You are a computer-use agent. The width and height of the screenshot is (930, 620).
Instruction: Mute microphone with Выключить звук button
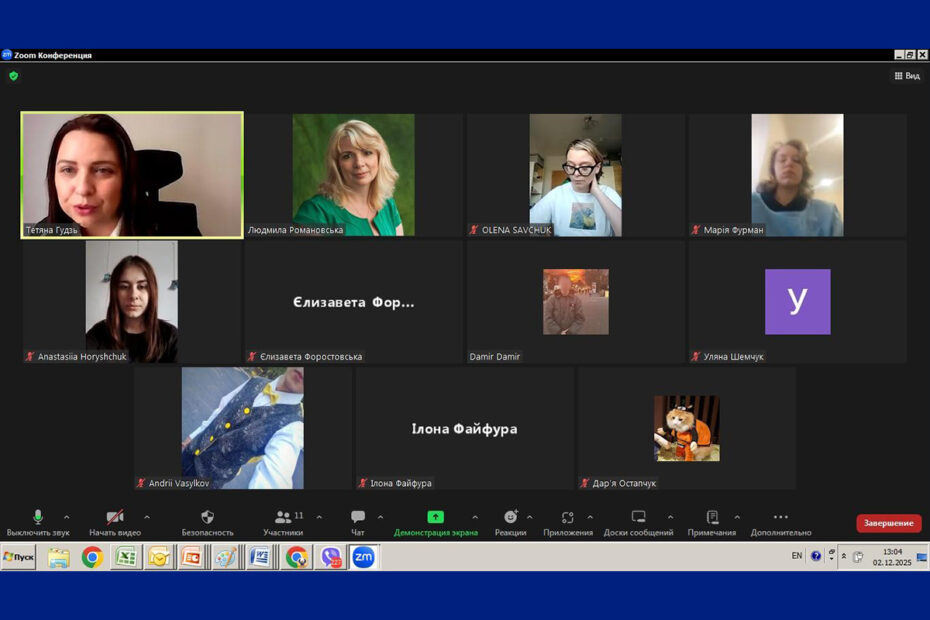(x=38, y=518)
